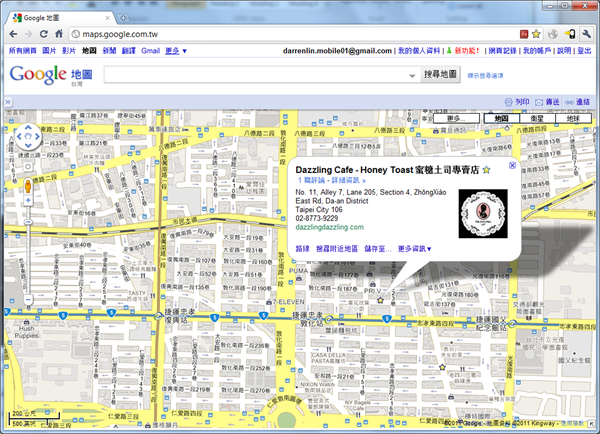Pan the map down
Viewport: 600px width, 434px height.
coord(28,145)
